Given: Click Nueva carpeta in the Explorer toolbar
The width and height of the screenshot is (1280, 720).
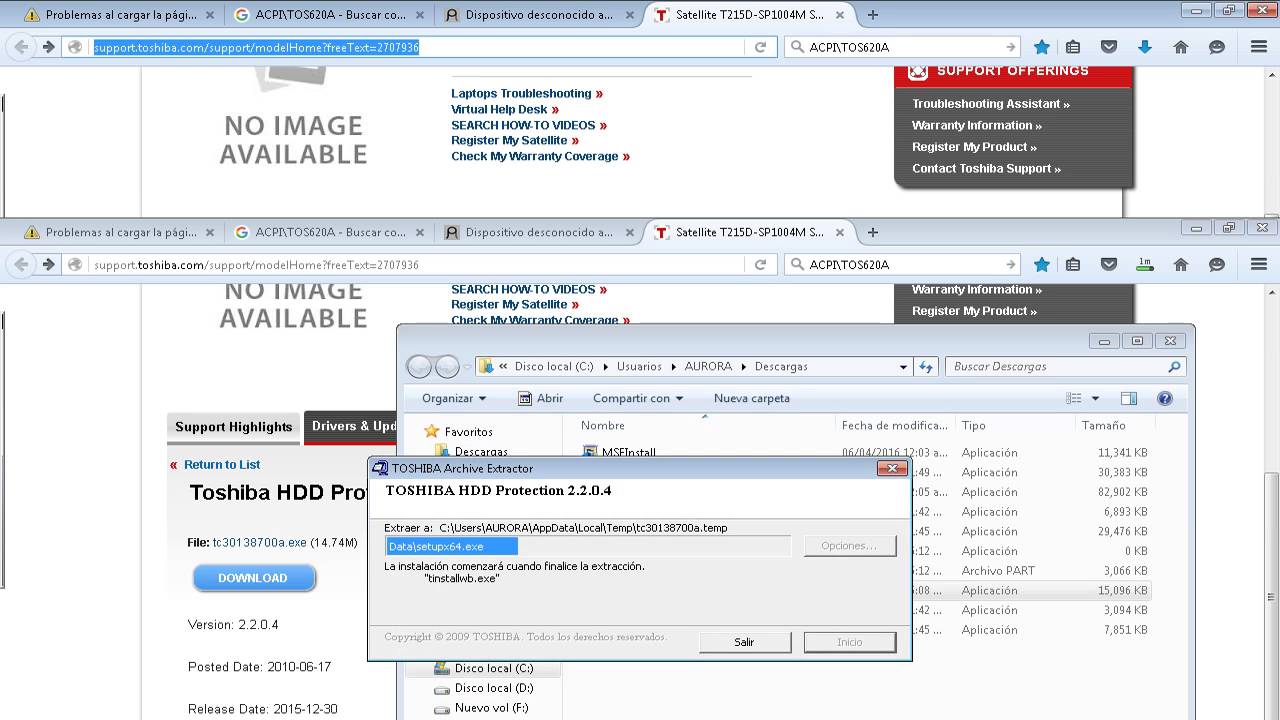Looking at the screenshot, I should pos(752,398).
